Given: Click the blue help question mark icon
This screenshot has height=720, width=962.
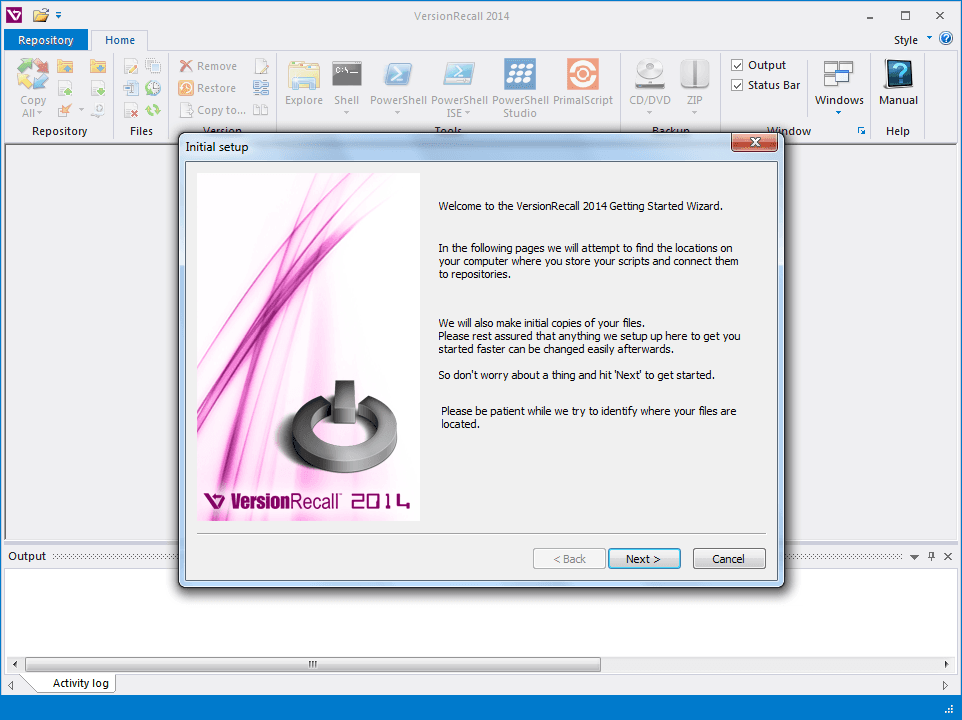Looking at the screenshot, I should (x=946, y=39).
